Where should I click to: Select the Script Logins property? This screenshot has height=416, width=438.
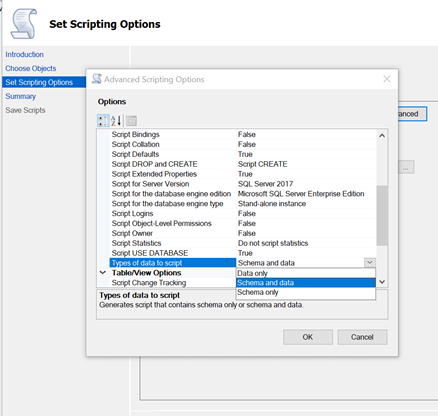point(243,213)
